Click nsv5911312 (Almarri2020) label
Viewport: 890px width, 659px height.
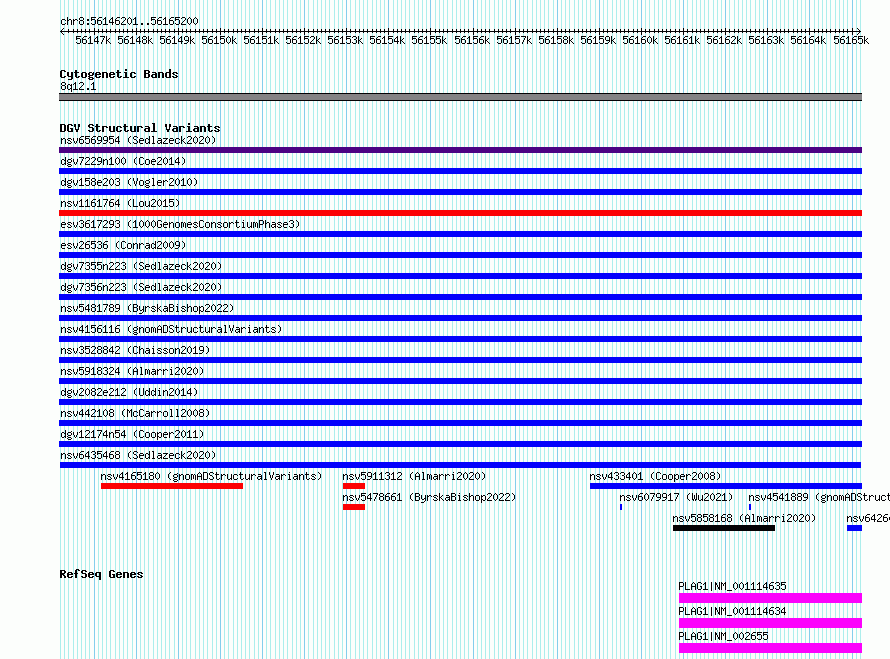(x=414, y=476)
